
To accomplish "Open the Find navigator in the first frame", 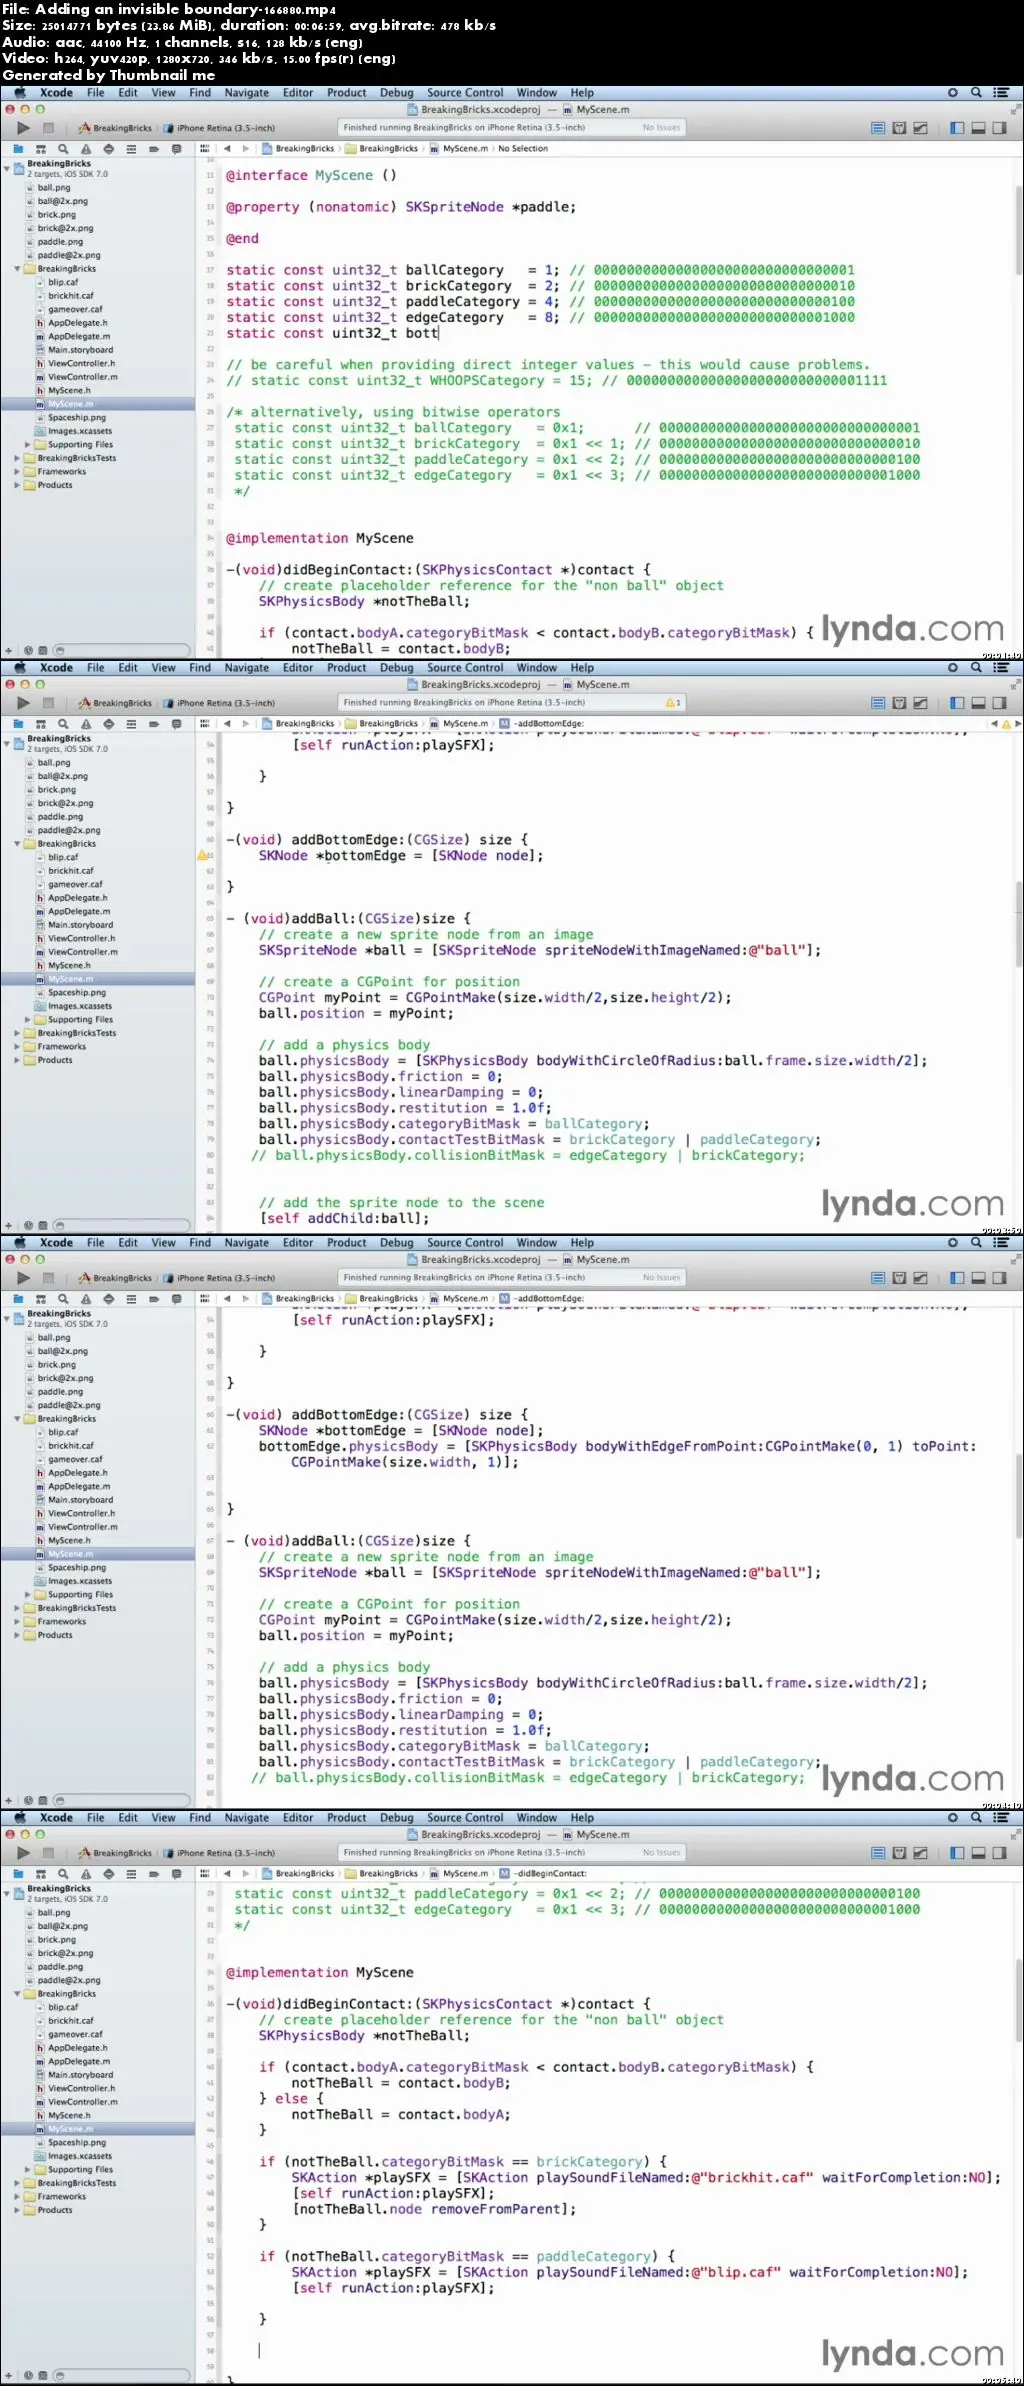I will (63, 149).
